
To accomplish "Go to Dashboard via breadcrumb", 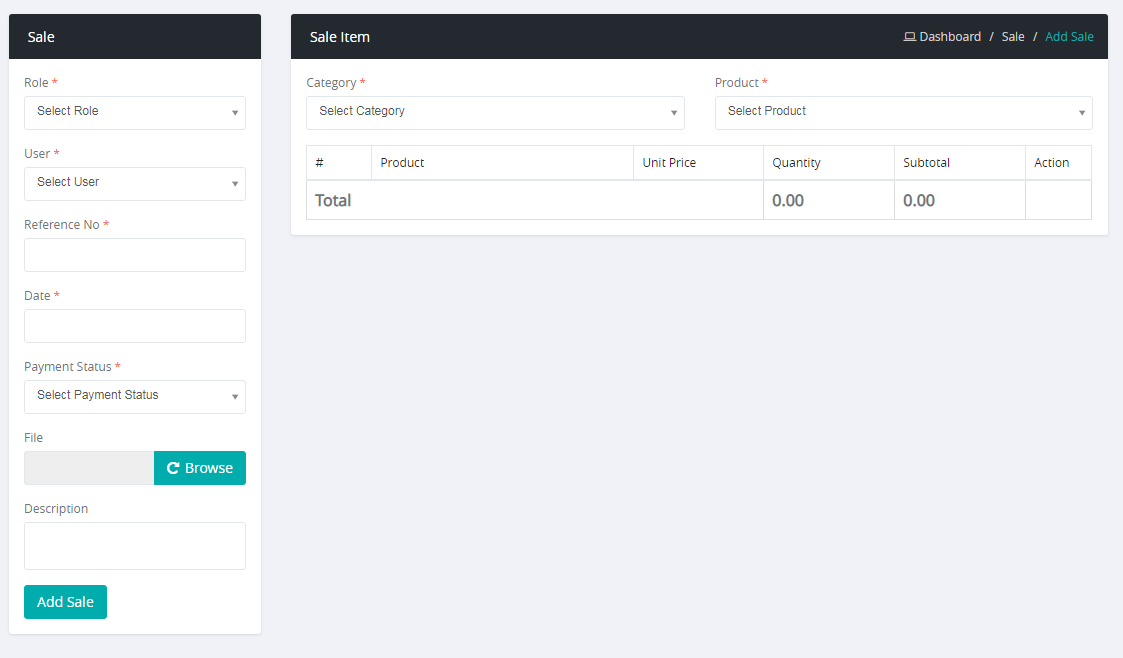I will (949, 37).
